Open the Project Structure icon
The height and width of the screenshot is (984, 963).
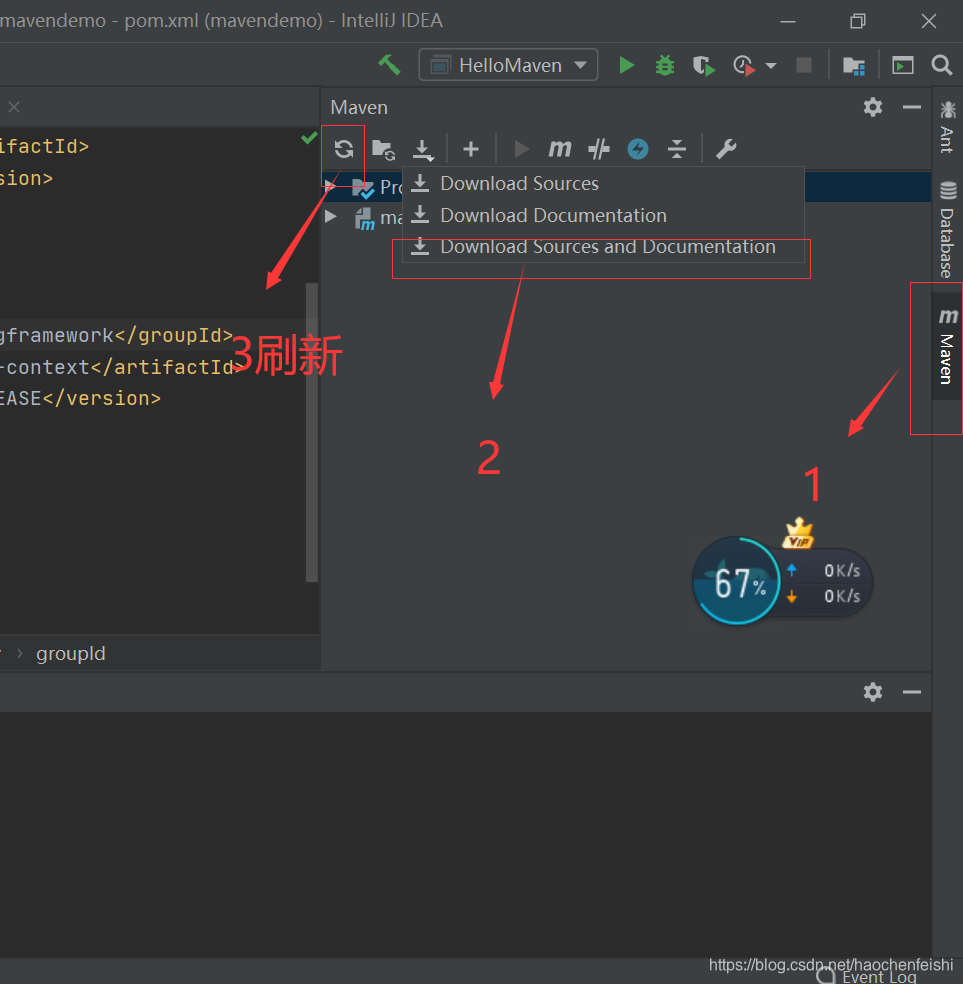[x=854, y=65]
